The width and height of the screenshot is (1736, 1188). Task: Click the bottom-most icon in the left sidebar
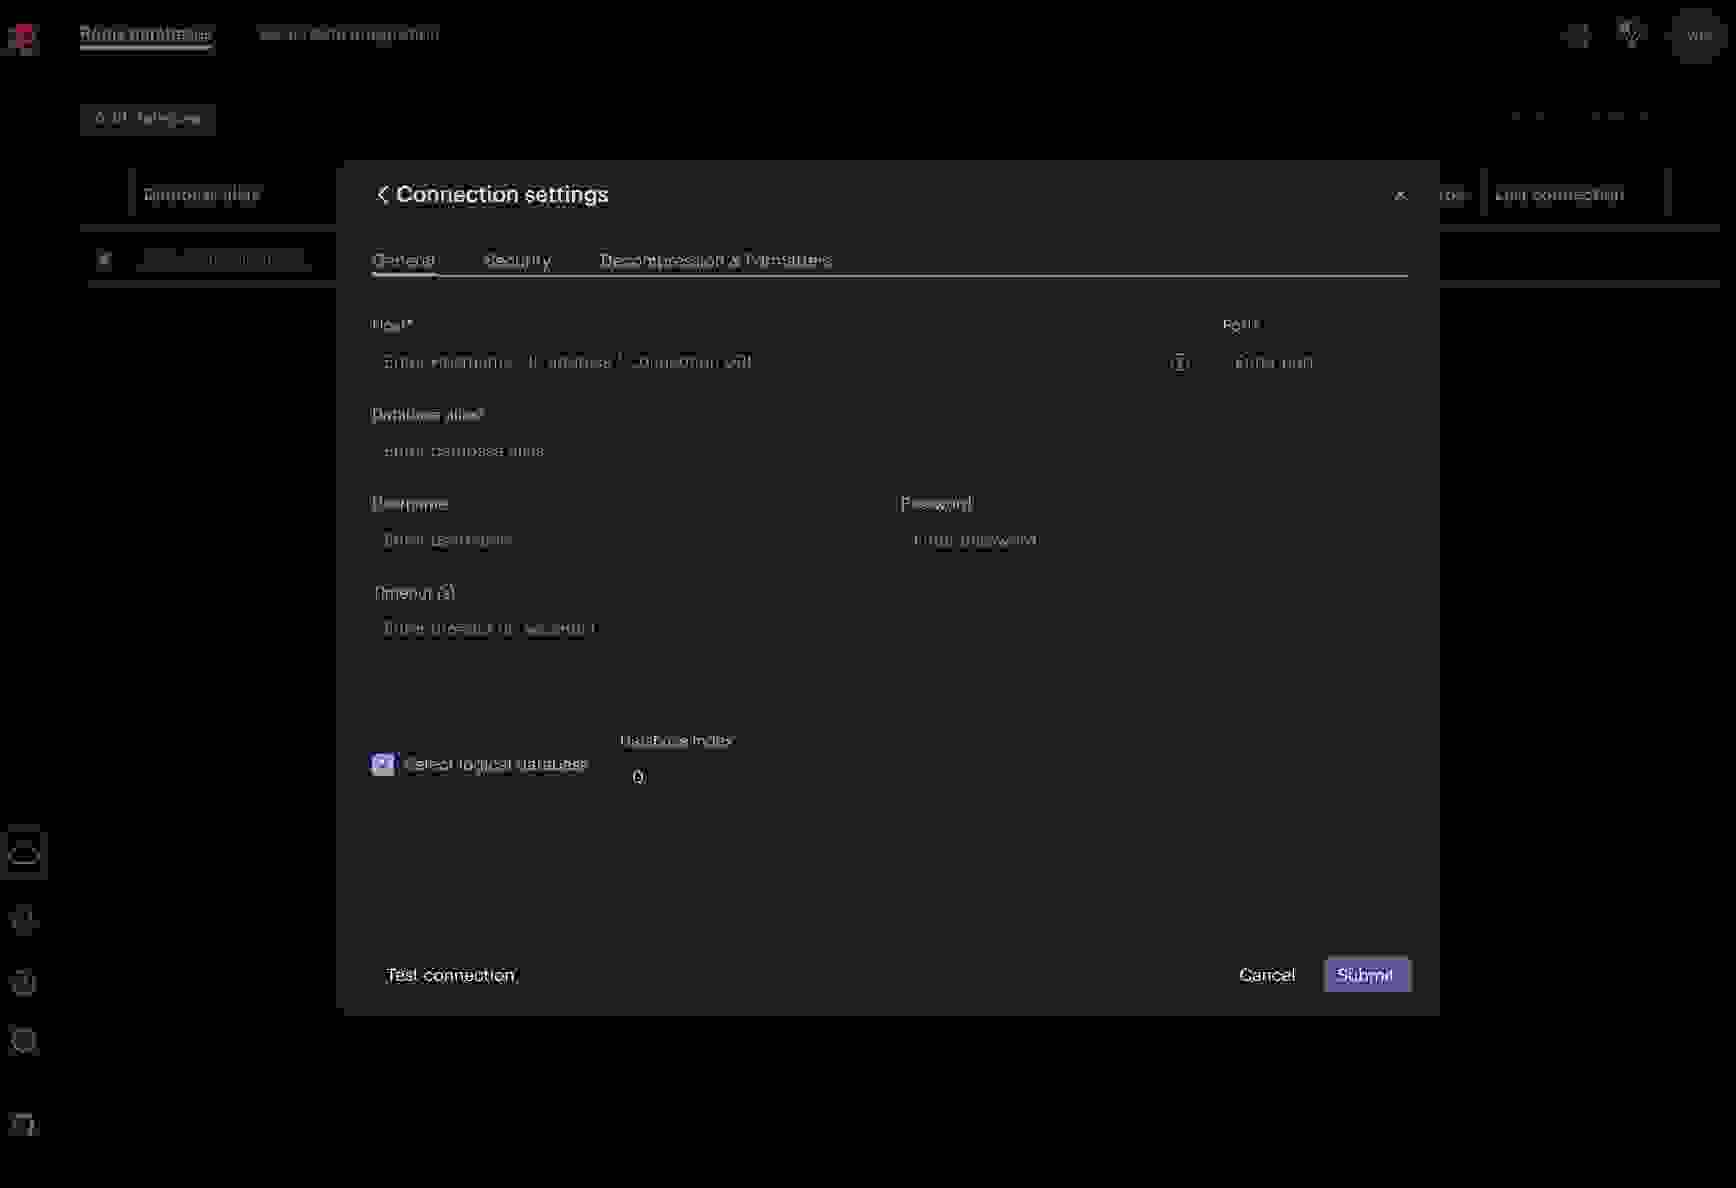click(24, 1124)
